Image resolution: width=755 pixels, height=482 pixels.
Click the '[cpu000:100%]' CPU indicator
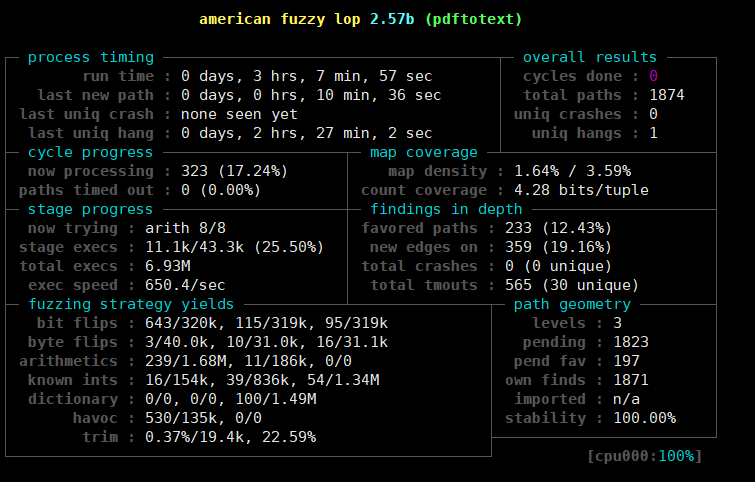coord(645,456)
